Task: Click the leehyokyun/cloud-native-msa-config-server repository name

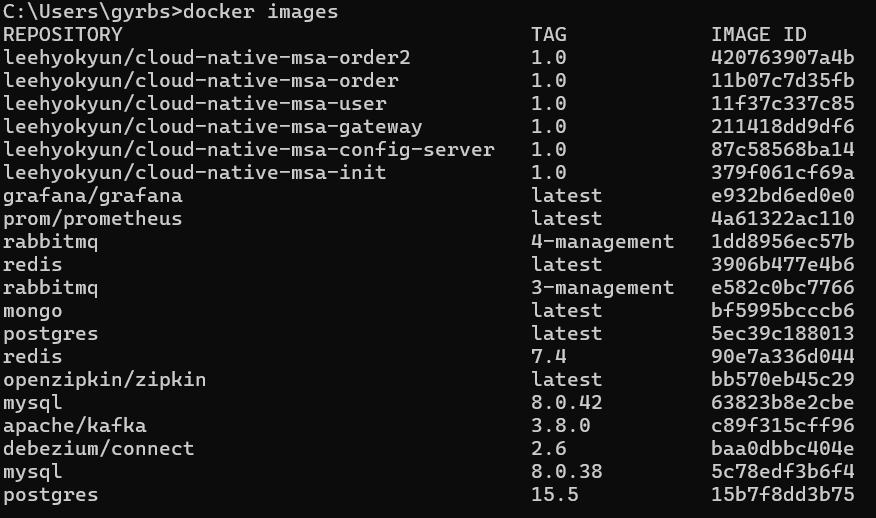Action: [x=249, y=150]
